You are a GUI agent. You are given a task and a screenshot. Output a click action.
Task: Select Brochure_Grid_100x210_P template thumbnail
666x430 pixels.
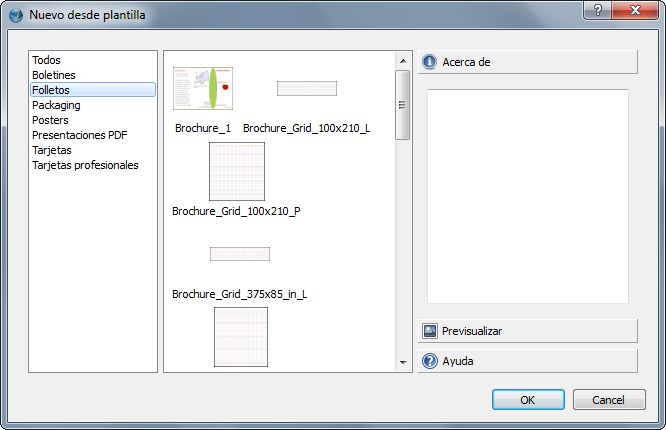coord(237,171)
